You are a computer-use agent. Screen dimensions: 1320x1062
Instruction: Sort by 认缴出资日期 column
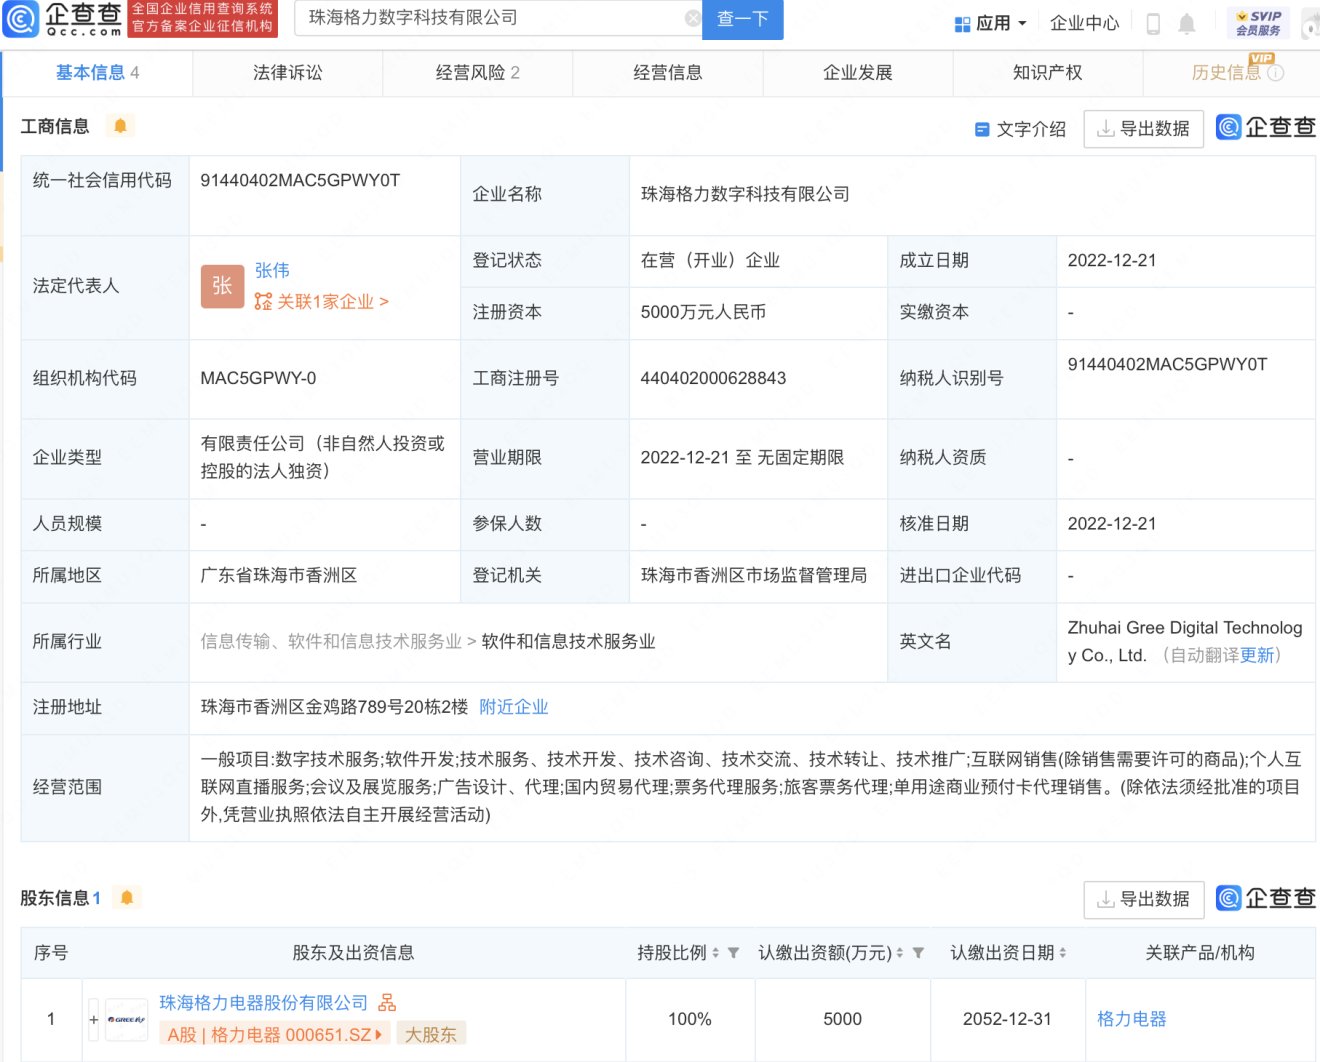(1062, 953)
